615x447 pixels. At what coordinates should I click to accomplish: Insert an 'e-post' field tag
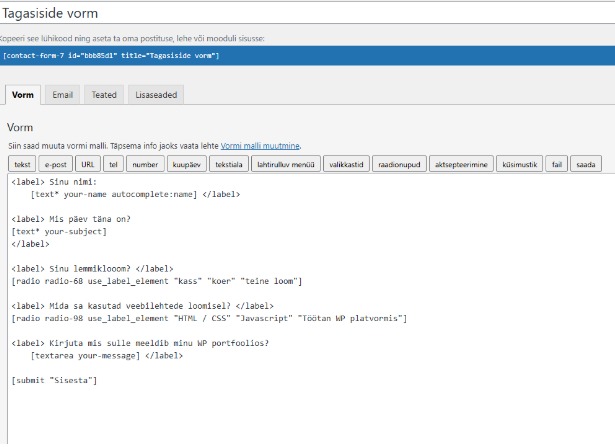(56, 164)
